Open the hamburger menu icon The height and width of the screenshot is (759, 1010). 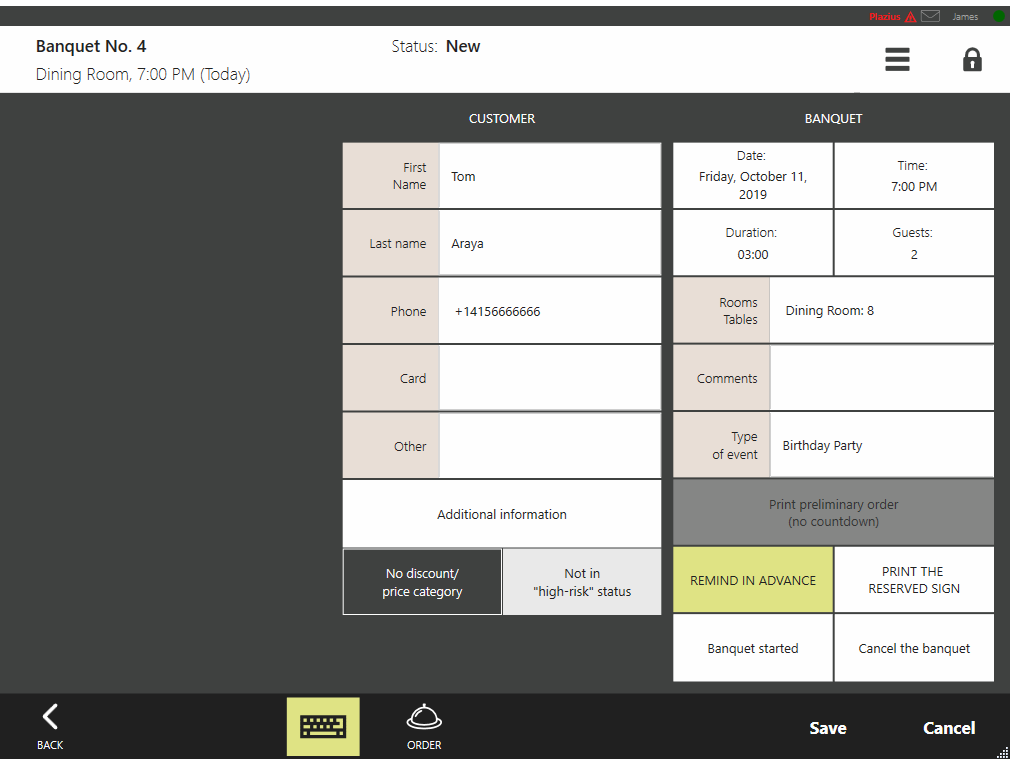pyautogui.click(x=897, y=60)
